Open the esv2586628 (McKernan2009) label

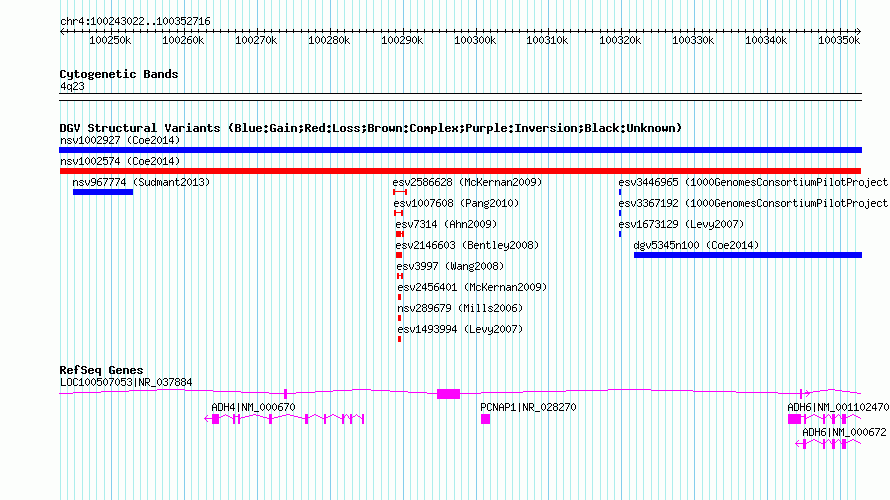coord(467,182)
